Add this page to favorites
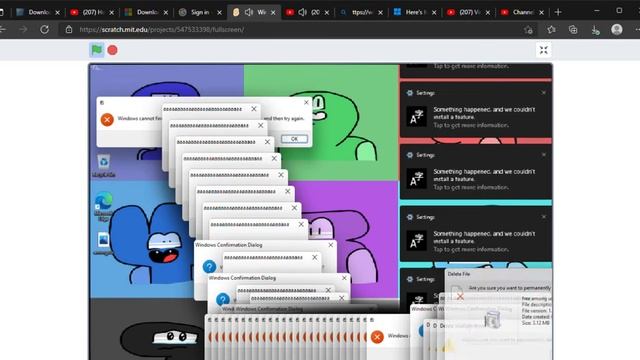Screen dimensions: 640x360 click(529, 29)
